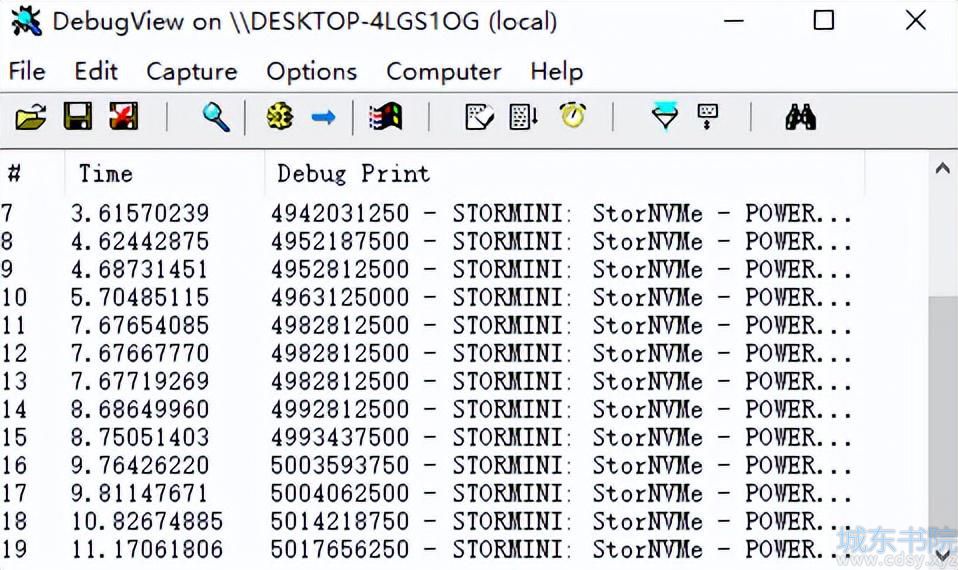Click debug print value 4952187500
The height and width of the screenshot is (570, 958).
coord(340,242)
